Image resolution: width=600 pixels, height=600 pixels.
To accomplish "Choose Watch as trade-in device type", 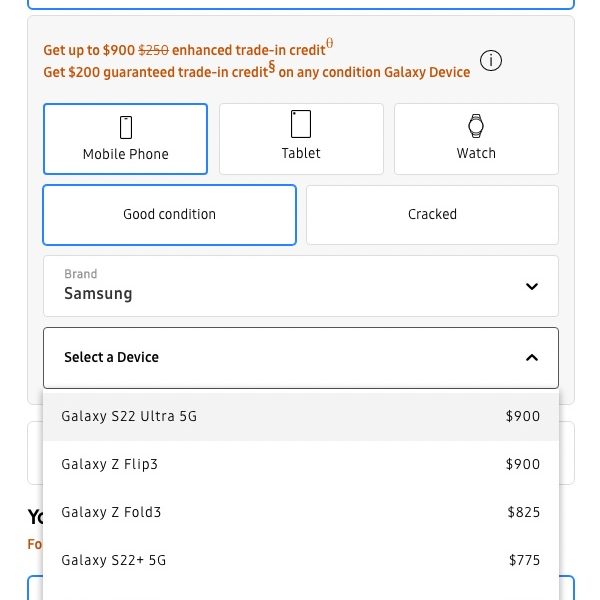I will 476,139.
